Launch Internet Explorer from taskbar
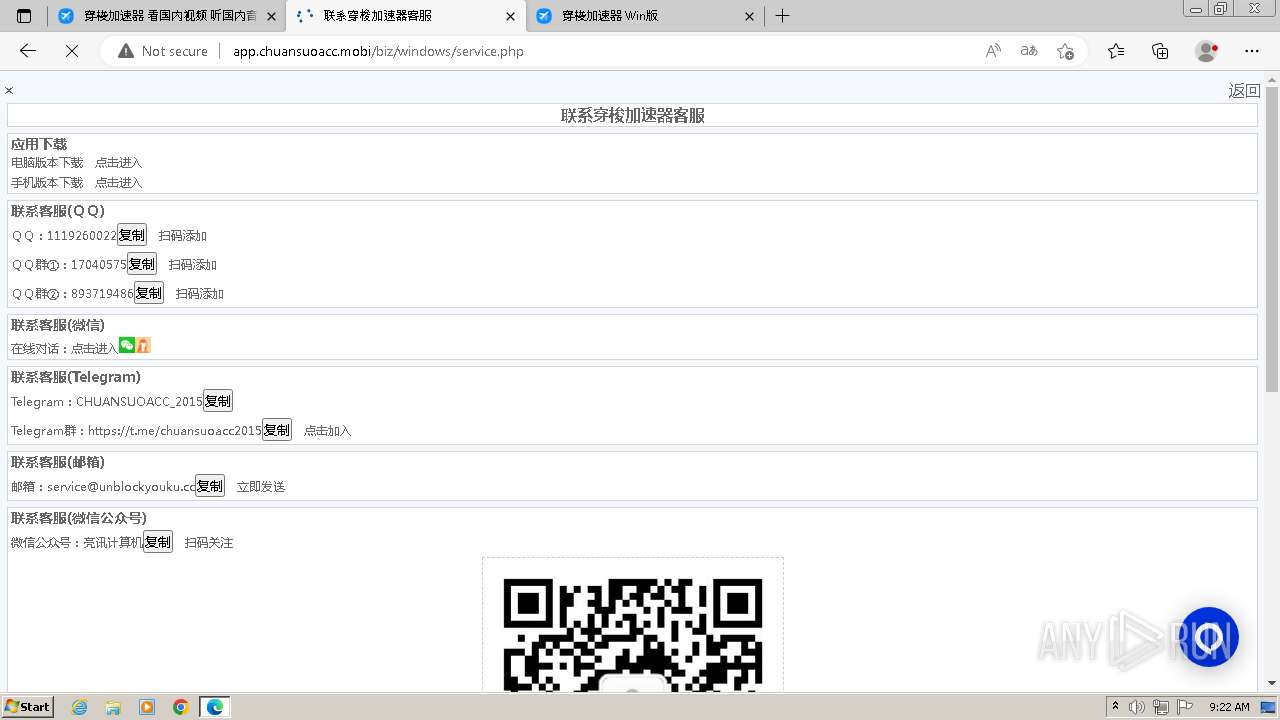Screen dimensions: 1280x720 [x=79, y=707]
